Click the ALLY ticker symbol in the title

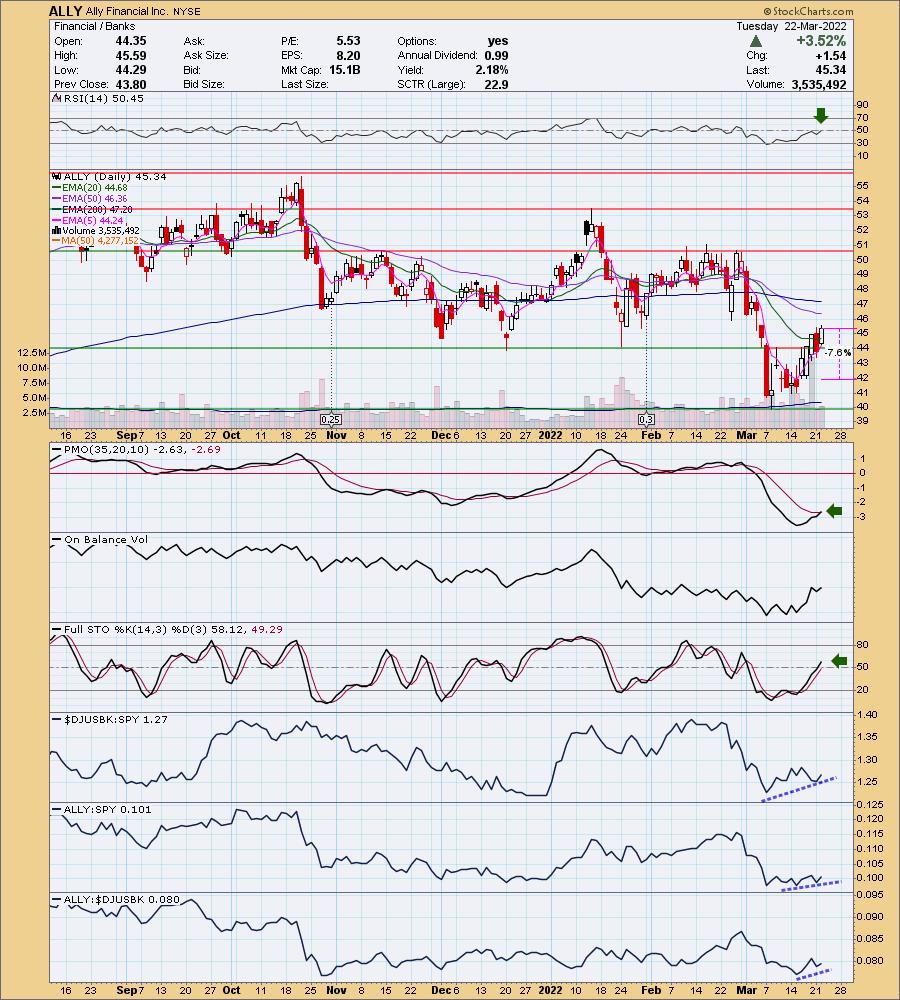pyautogui.click(x=66, y=11)
